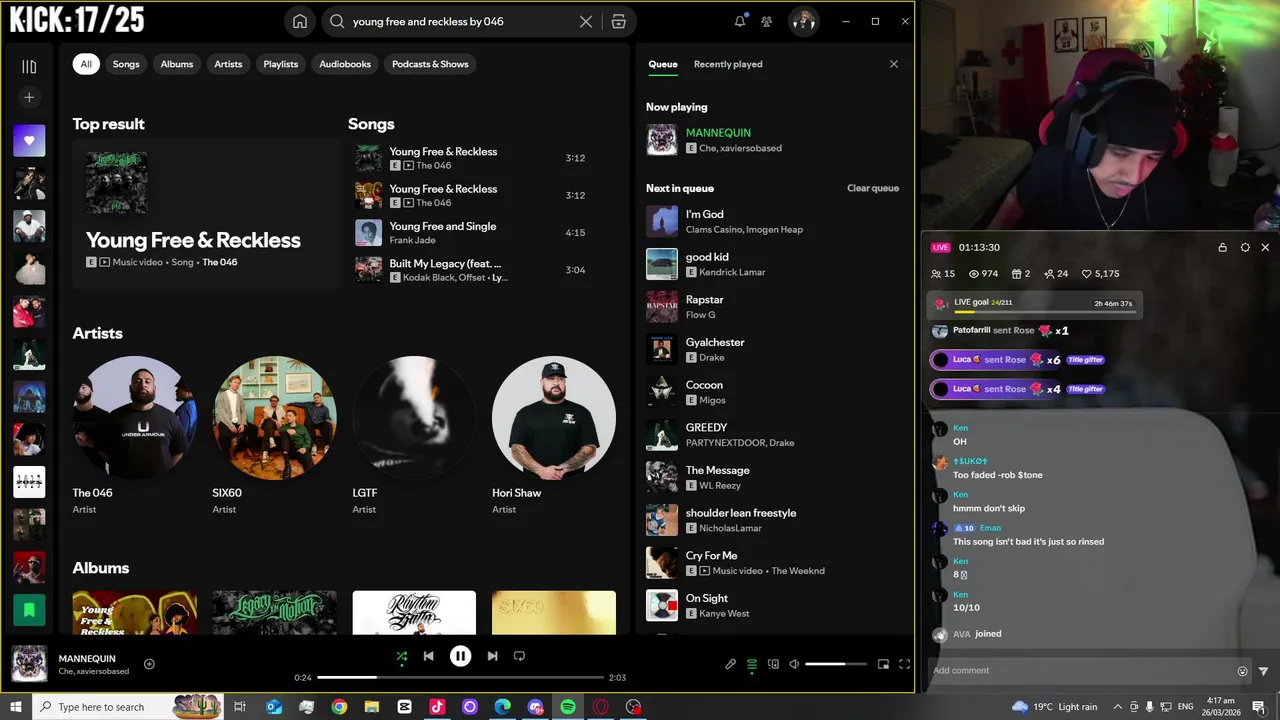Open the profile avatar menu
The height and width of the screenshot is (720, 1280).
point(803,21)
